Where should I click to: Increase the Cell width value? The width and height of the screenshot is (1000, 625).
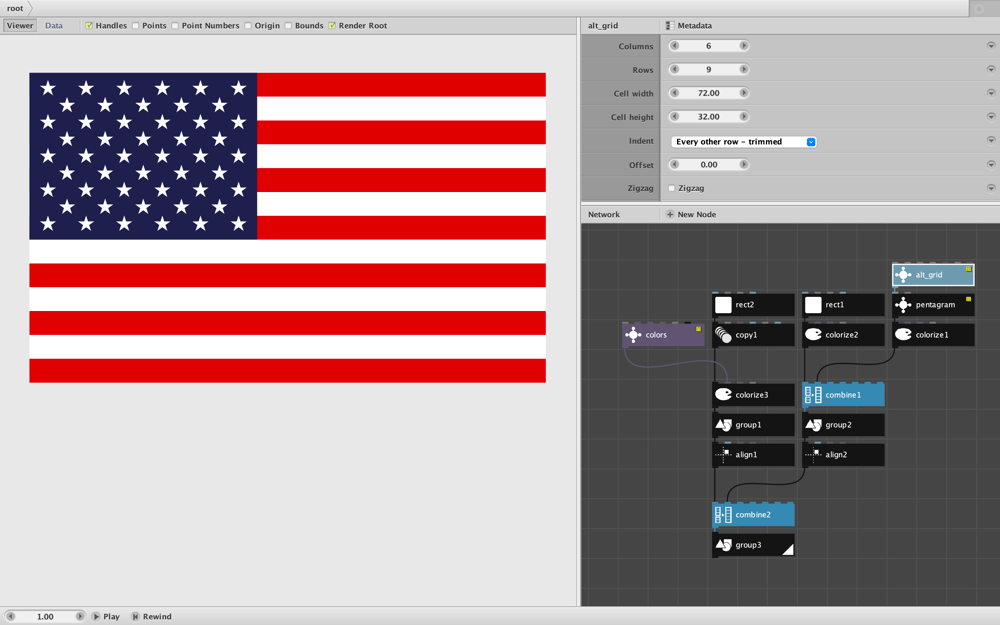tap(743, 93)
